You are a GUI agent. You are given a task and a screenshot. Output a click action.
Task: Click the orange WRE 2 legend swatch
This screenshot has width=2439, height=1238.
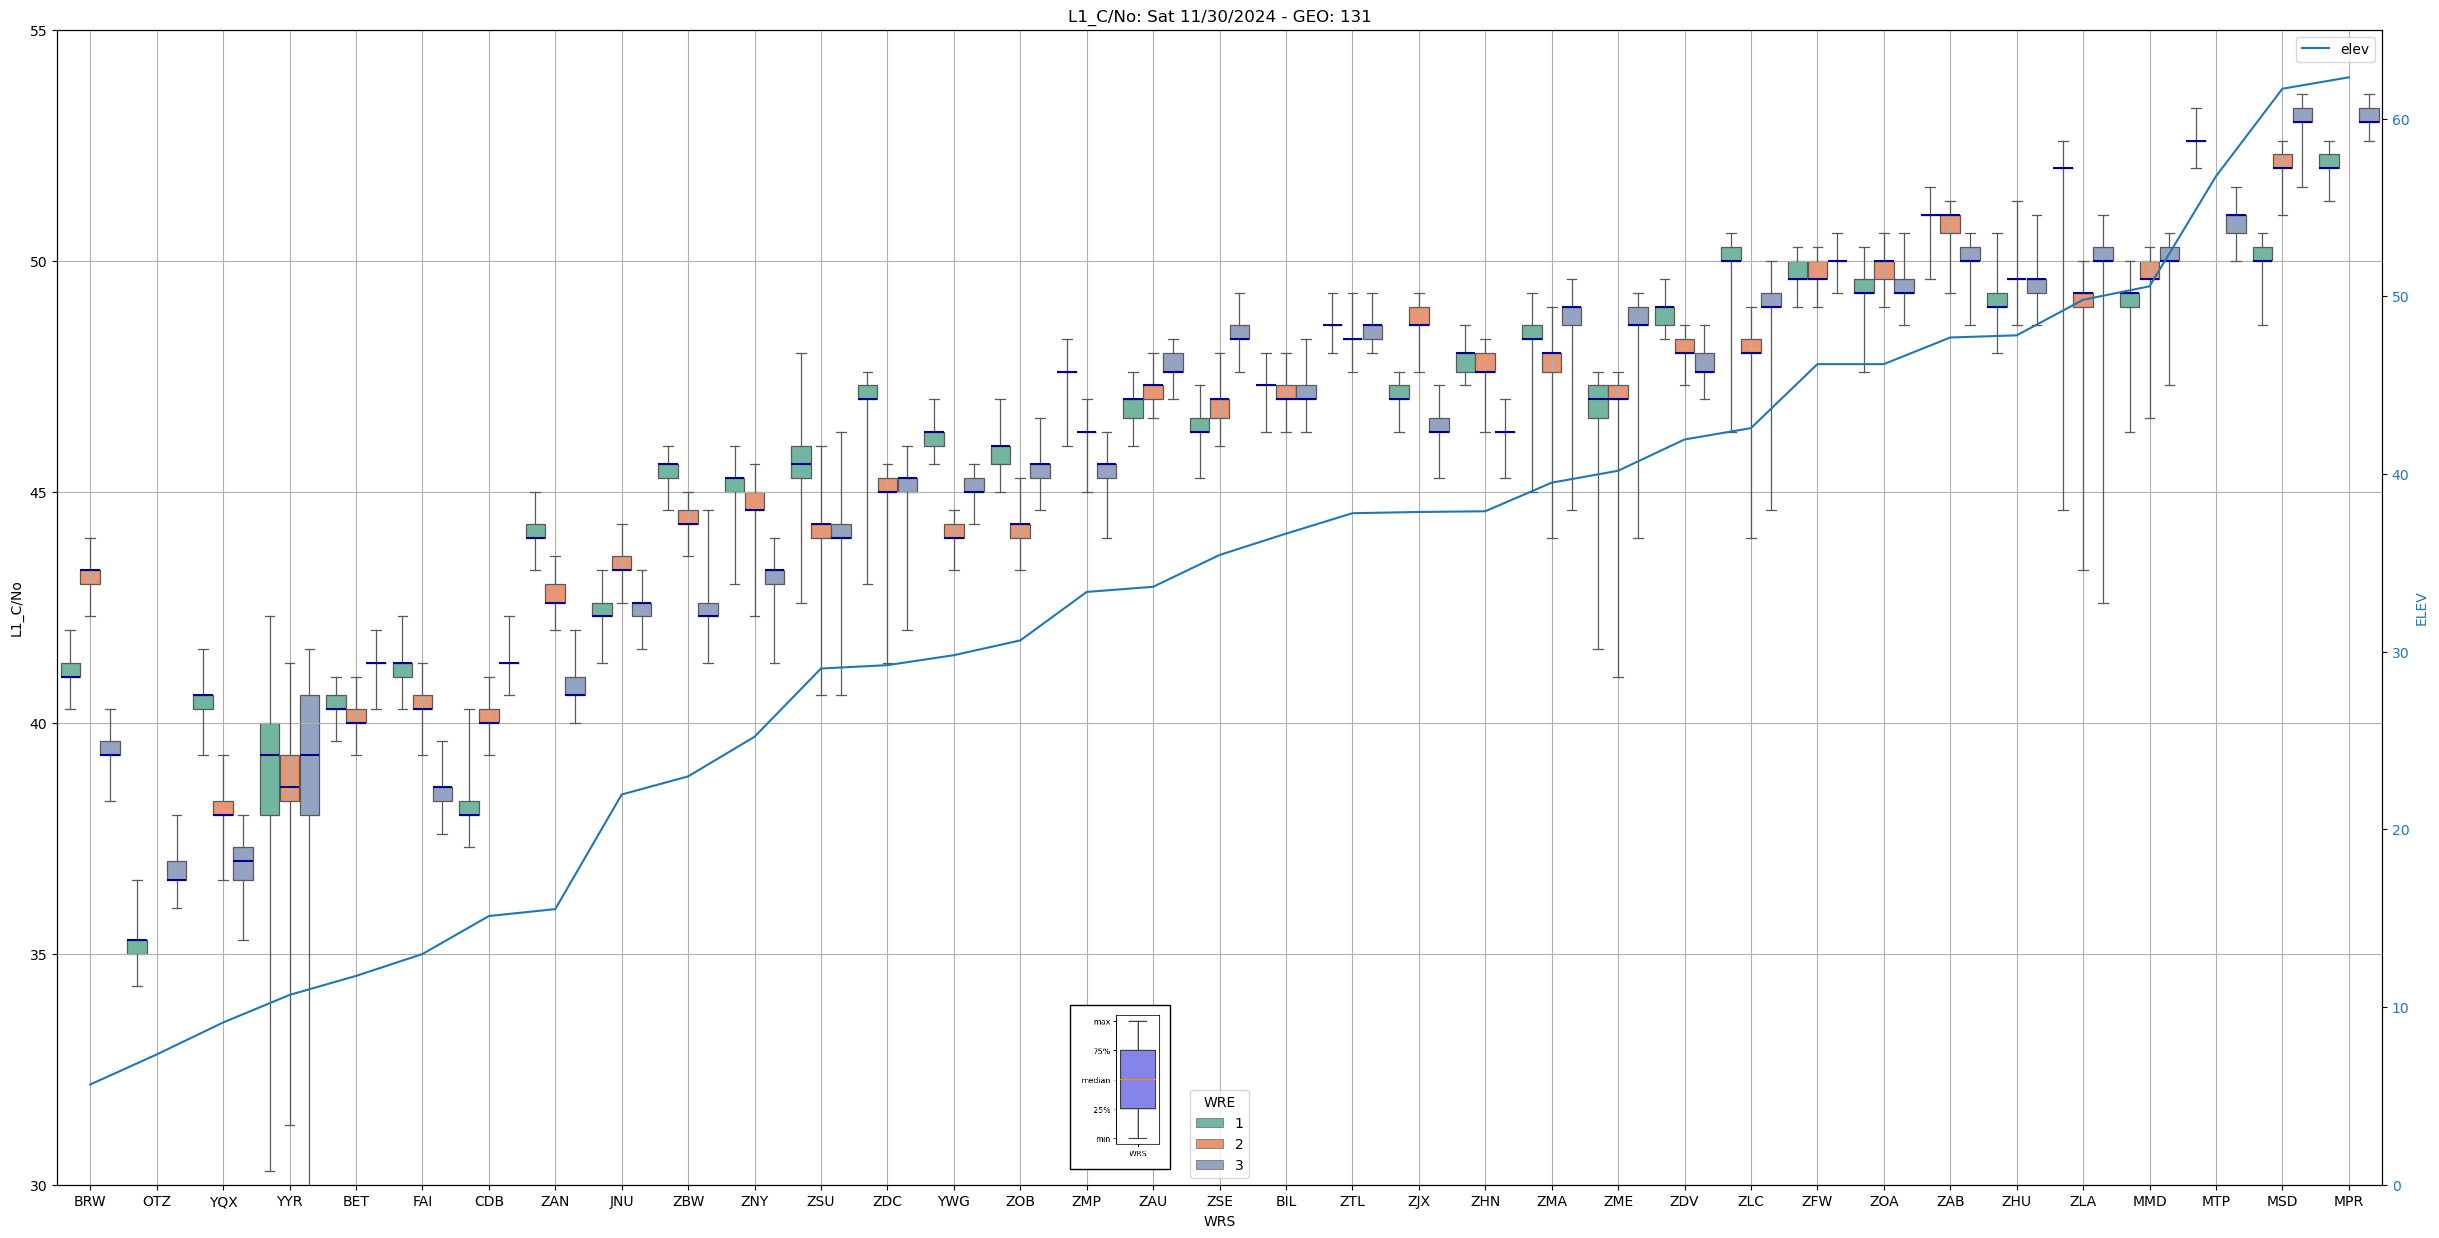point(1209,1144)
